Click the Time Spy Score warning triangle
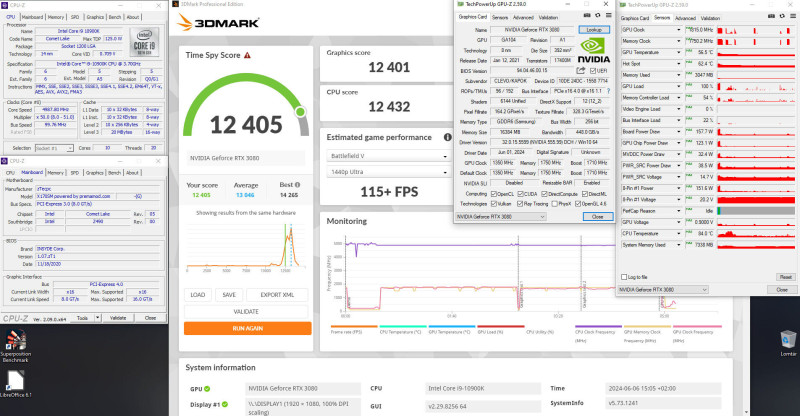This screenshot has width=800, height=416. pyautogui.click(x=247, y=55)
